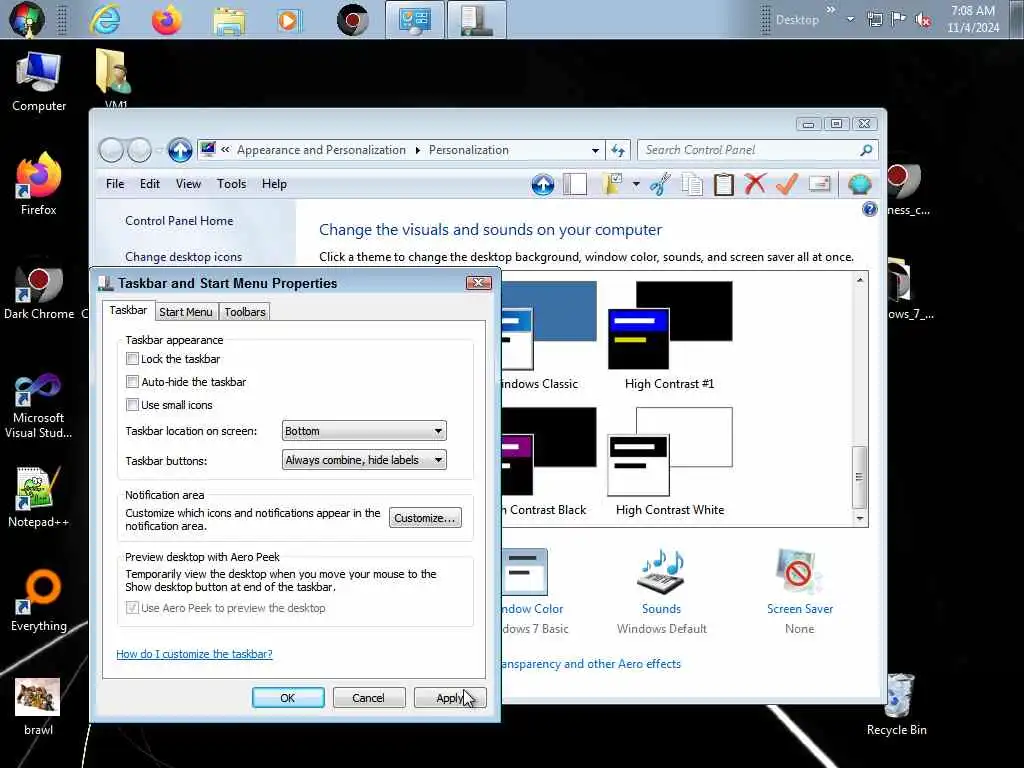Open Windows Explorer from the taskbar

click(x=229, y=21)
